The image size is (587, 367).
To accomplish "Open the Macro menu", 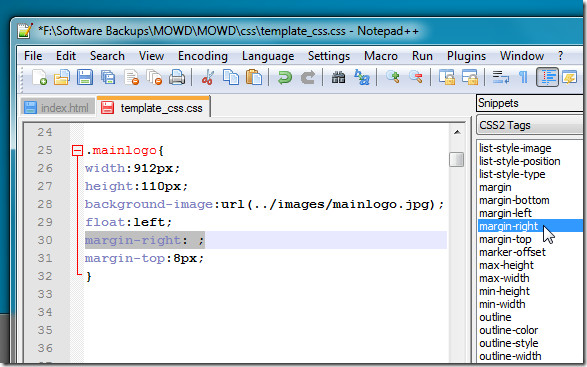I will 381,56.
